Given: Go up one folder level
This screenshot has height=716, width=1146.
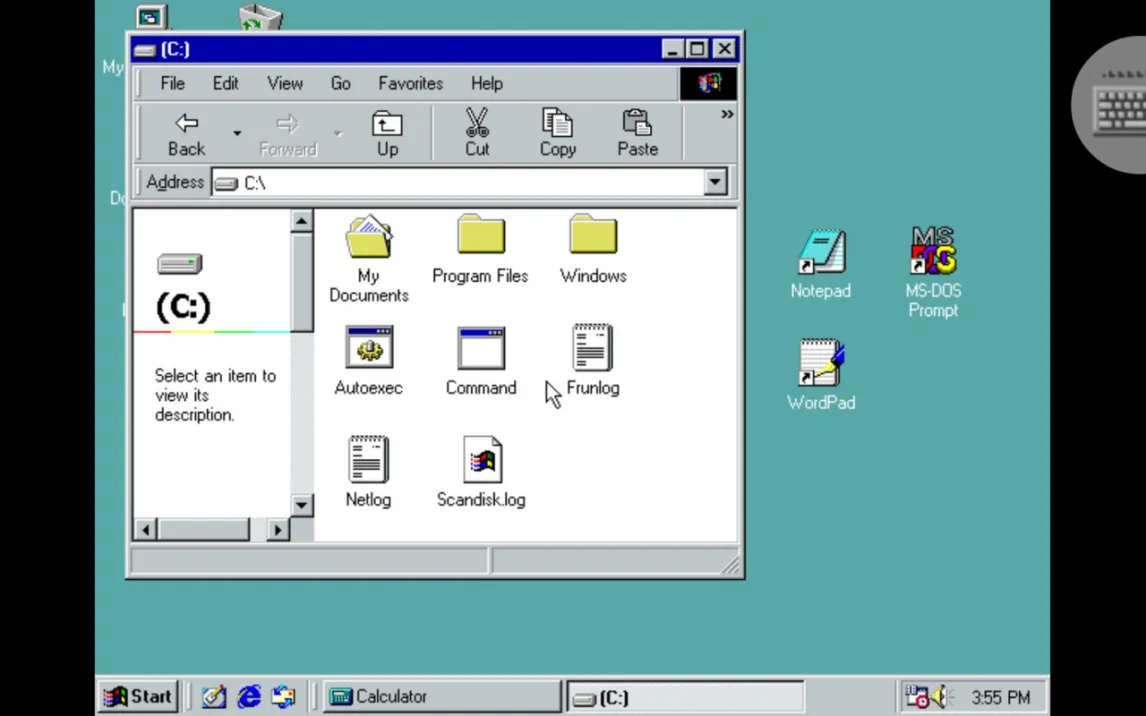Looking at the screenshot, I should 387,133.
